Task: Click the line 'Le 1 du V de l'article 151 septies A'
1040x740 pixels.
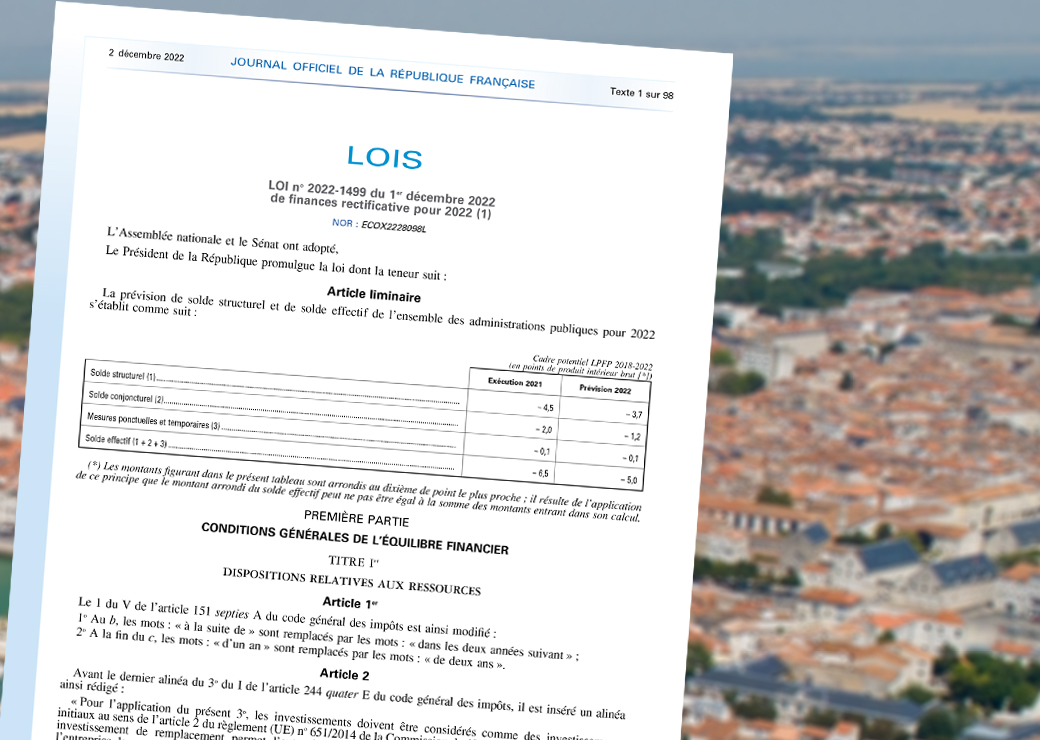Action: (x=287, y=617)
